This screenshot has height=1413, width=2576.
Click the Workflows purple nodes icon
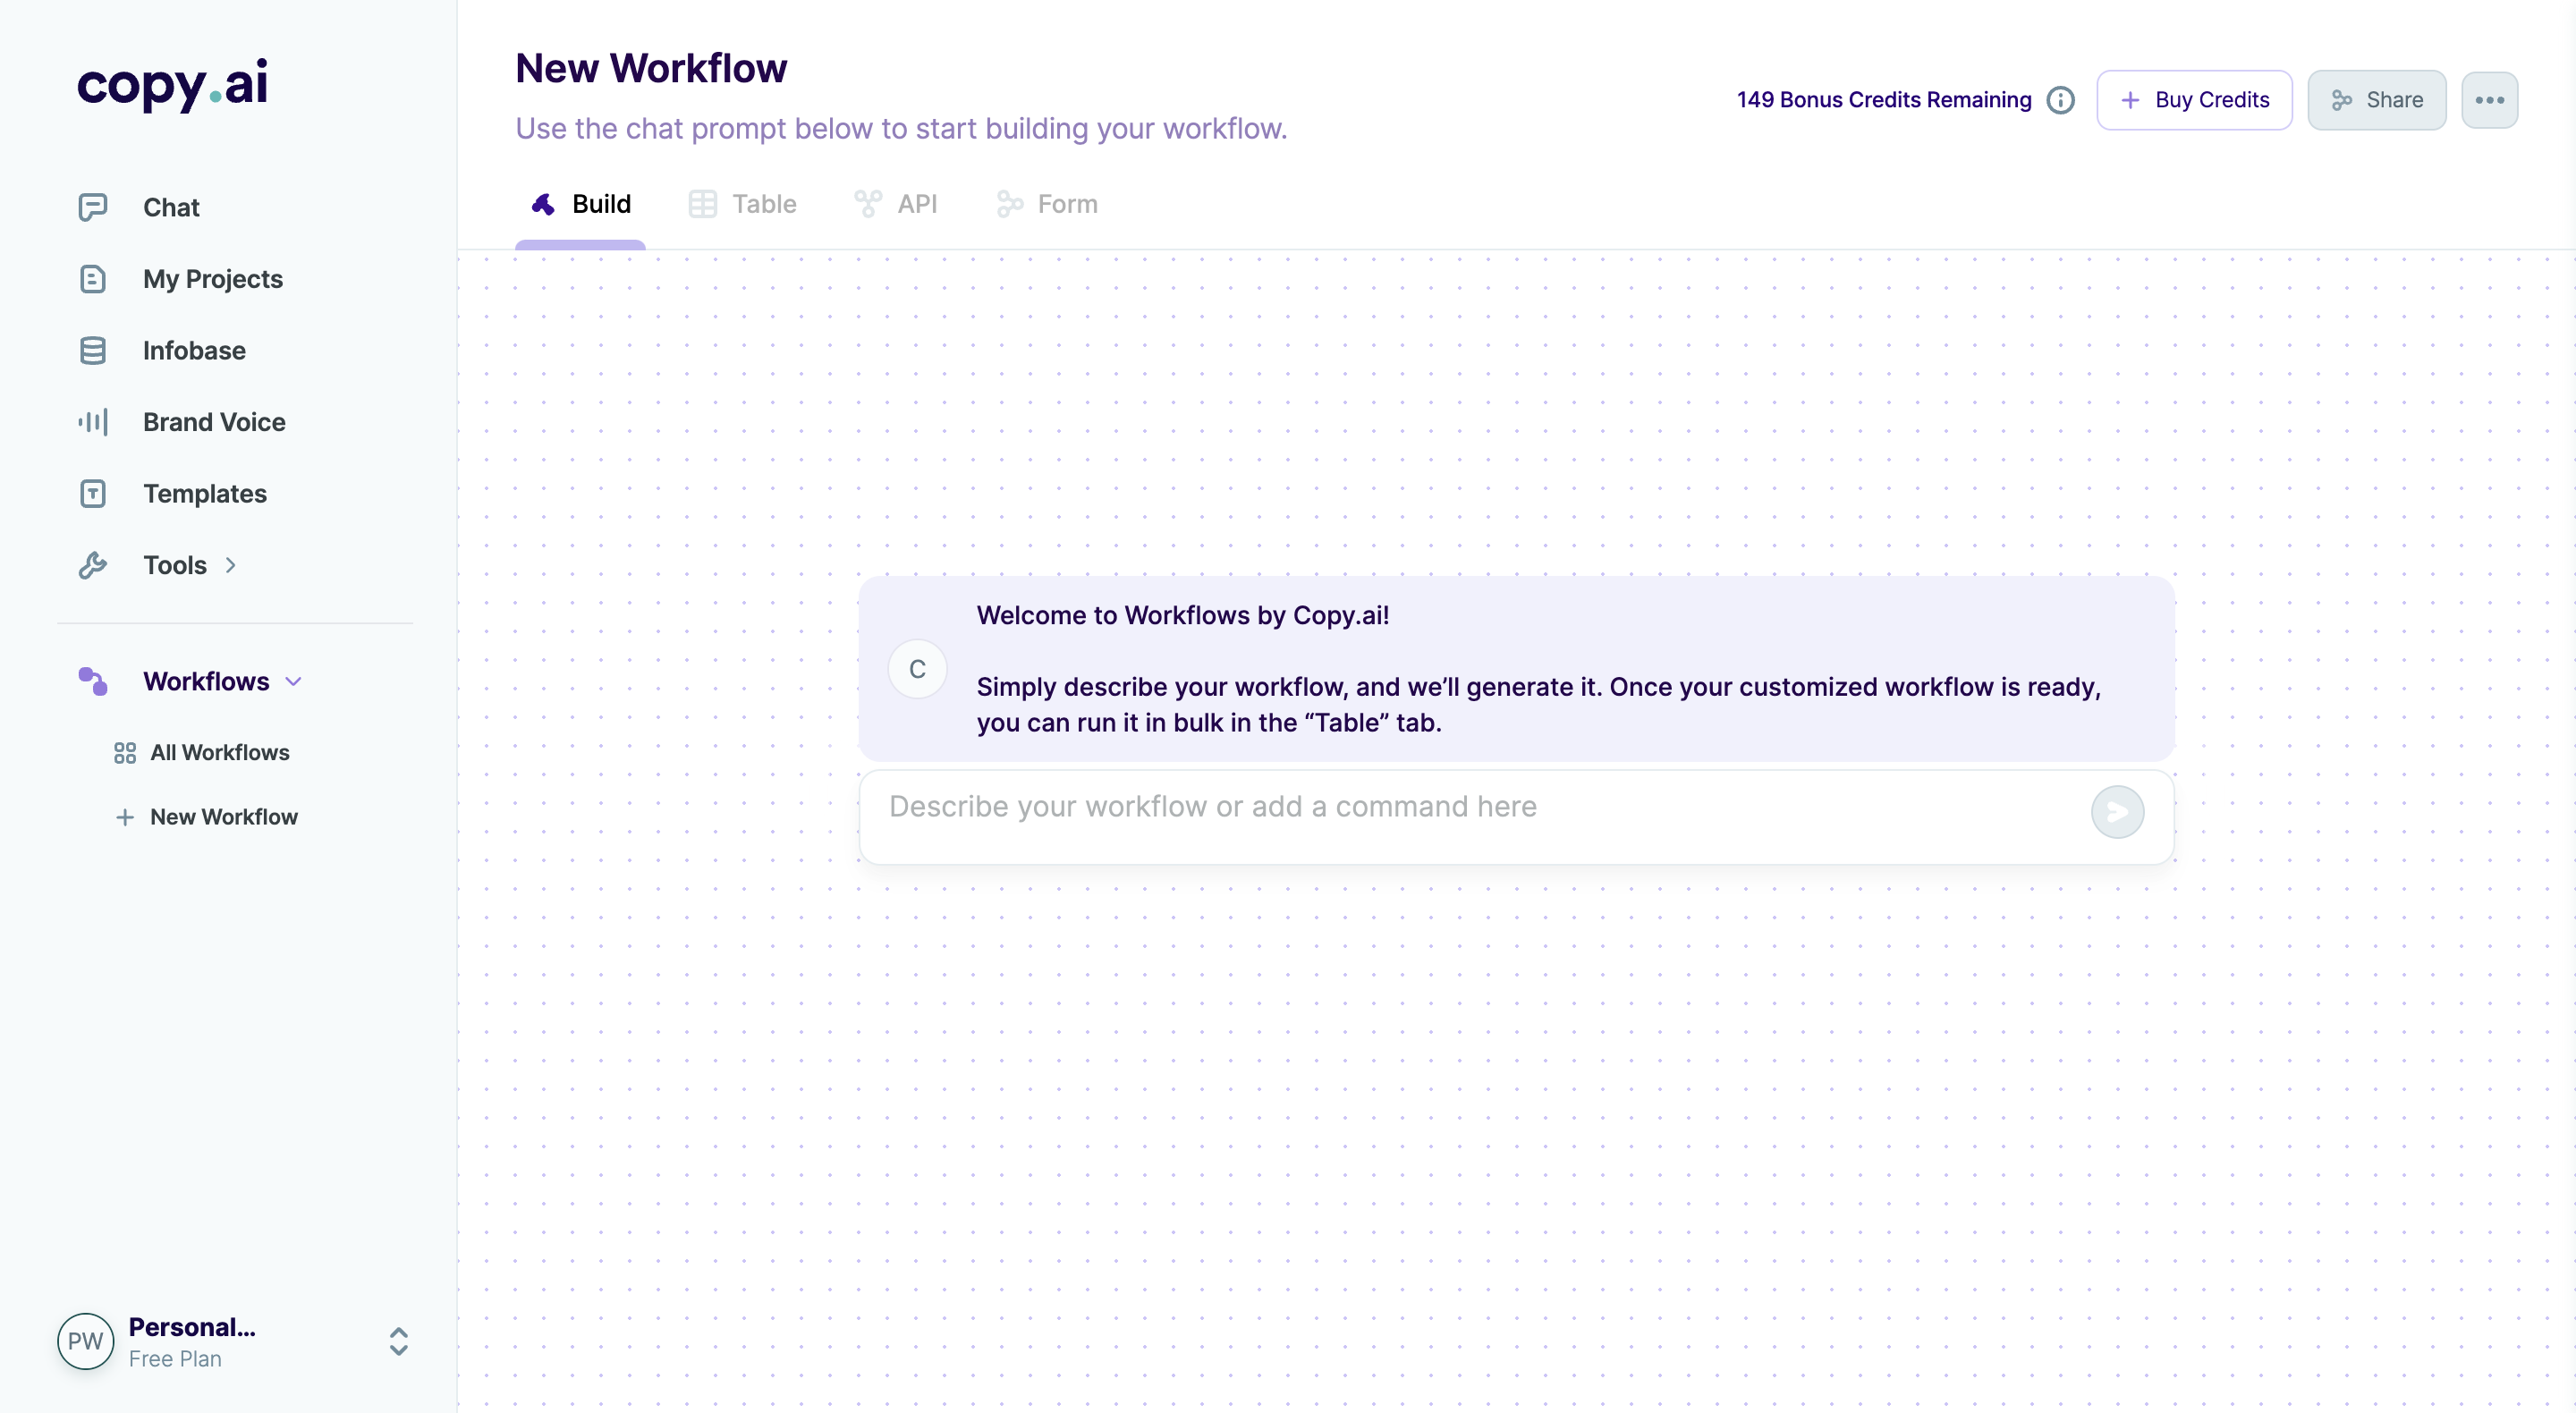(x=93, y=681)
